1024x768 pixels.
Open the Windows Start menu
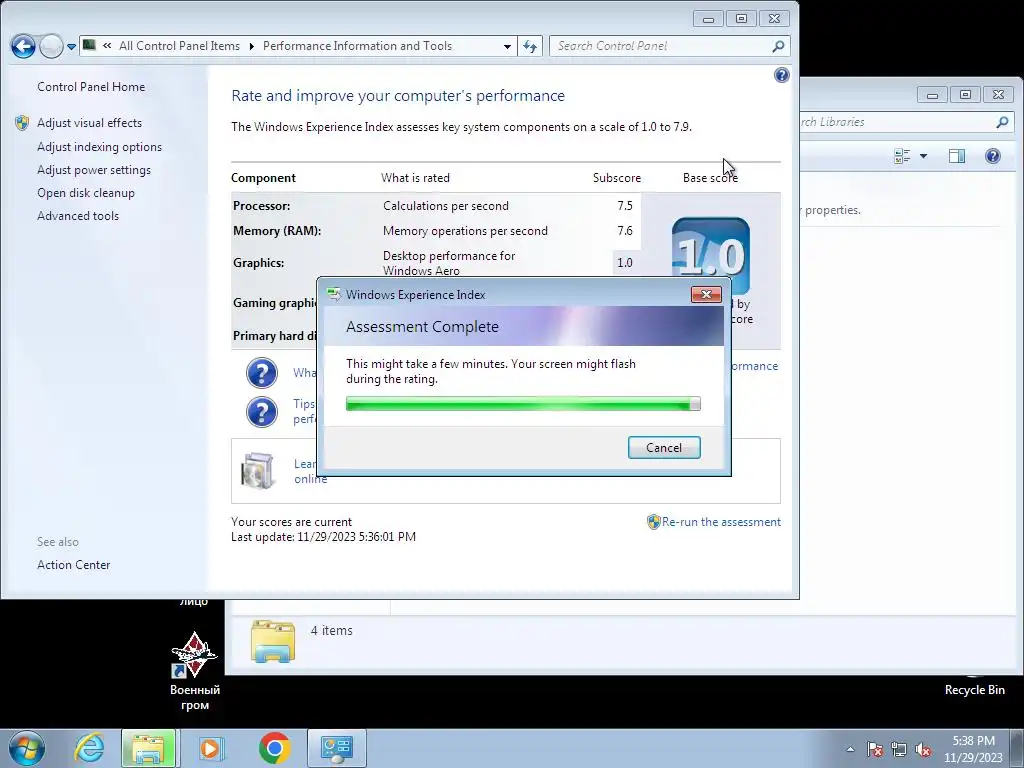click(27, 748)
